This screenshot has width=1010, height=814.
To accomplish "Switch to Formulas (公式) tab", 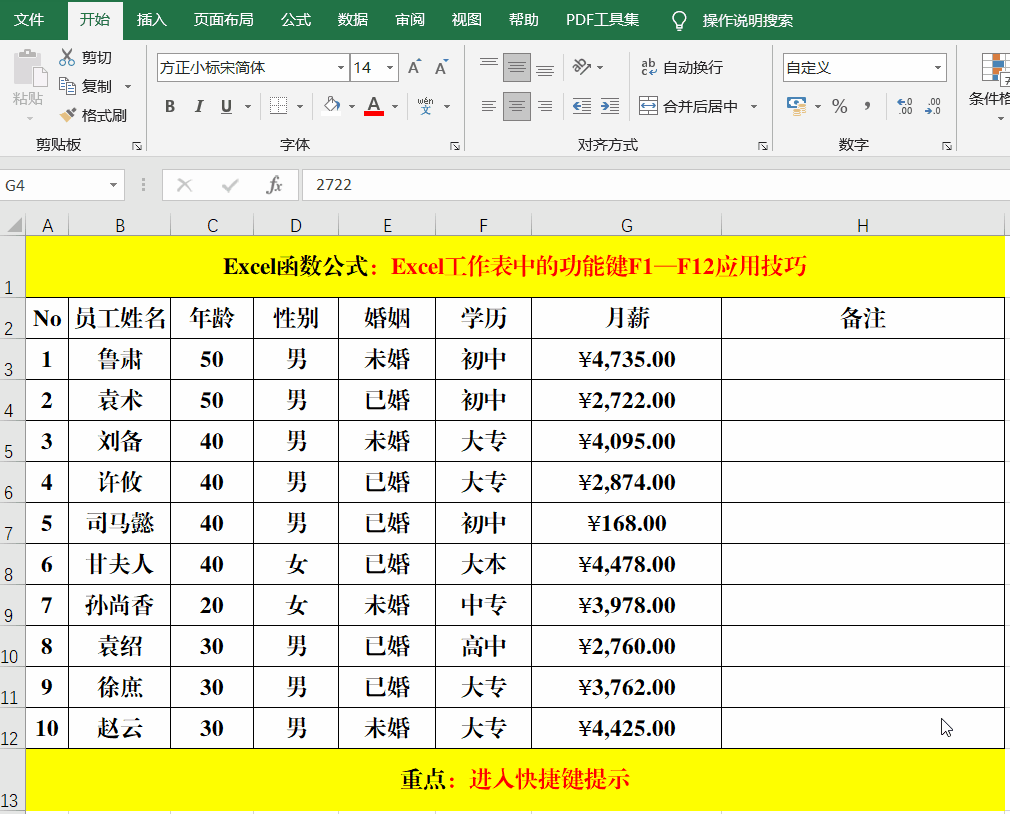I will coord(296,20).
